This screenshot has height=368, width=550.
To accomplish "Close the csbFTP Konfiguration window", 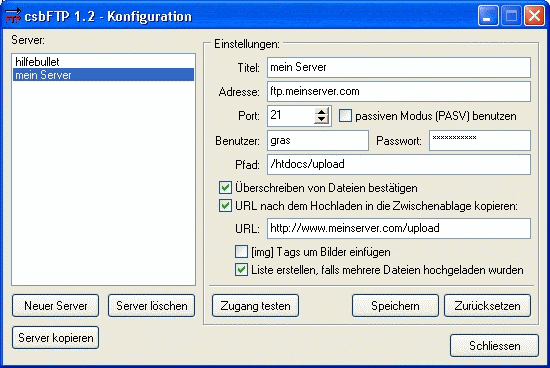I will pos(534,16).
